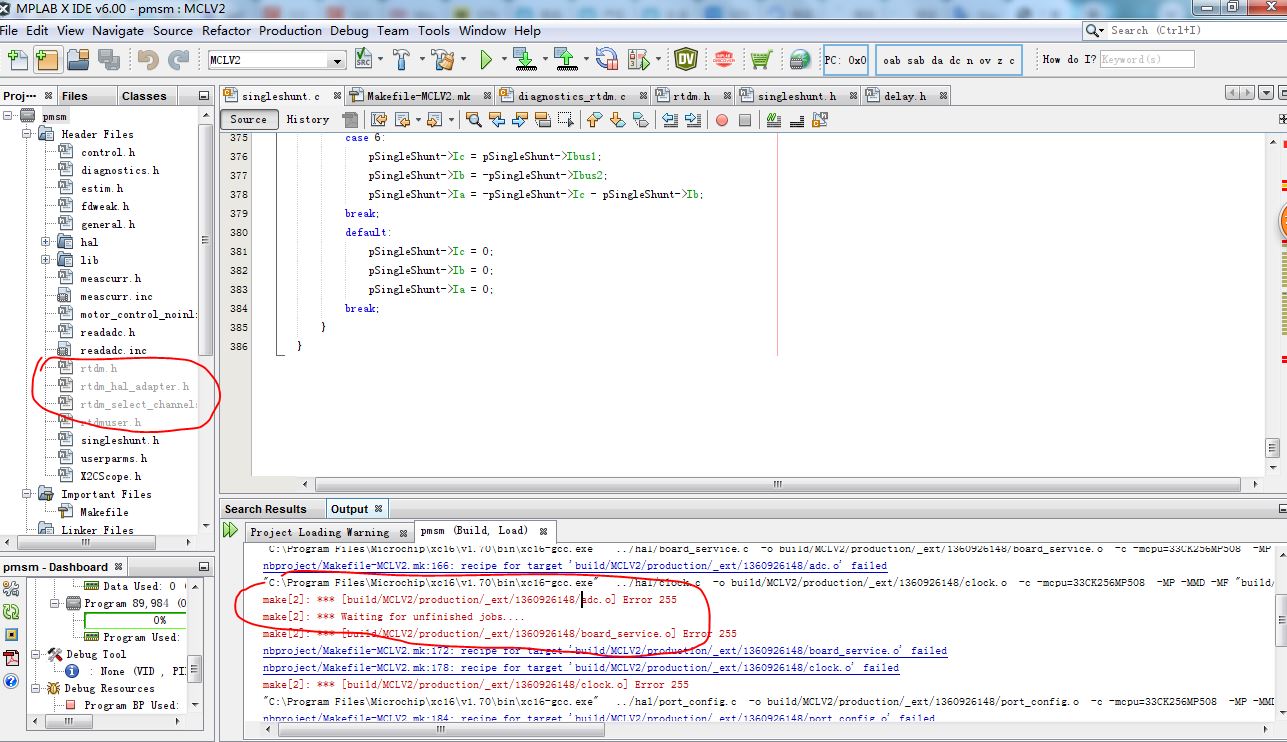
Task: Click the globe web icon in toolbar
Action: coord(799,60)
